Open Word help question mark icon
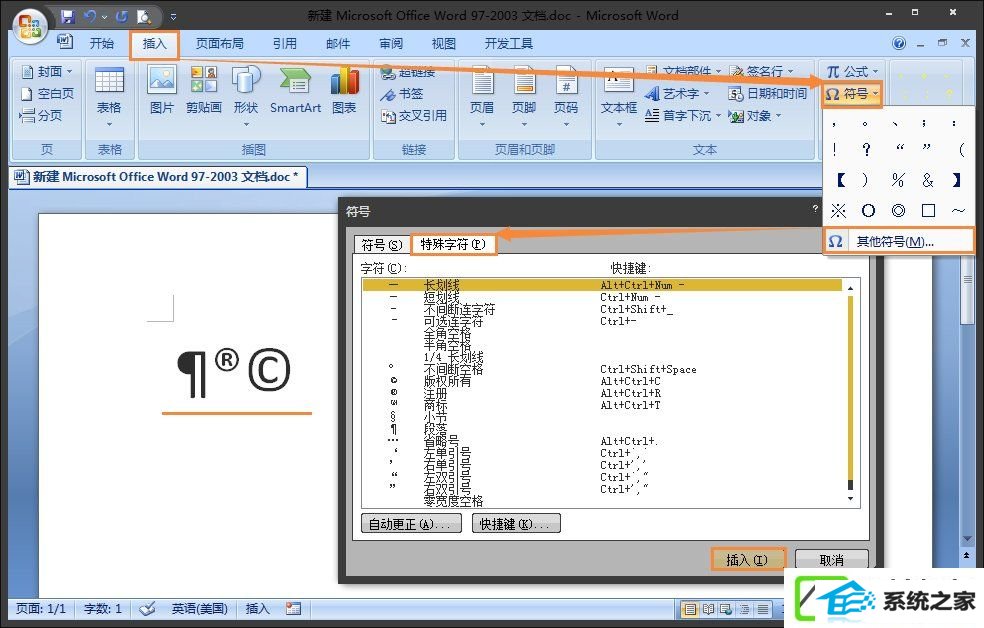984x628 pixels. (899, 43)
